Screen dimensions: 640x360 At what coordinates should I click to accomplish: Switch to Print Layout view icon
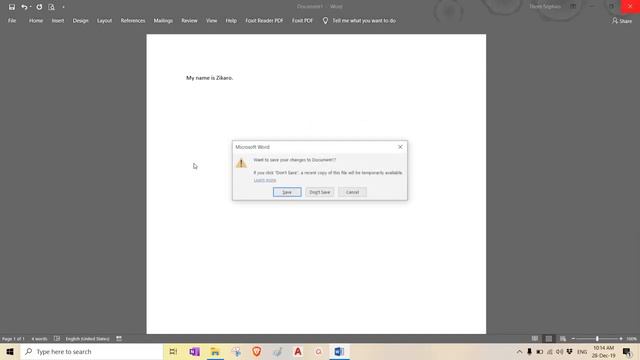[549, 338]
